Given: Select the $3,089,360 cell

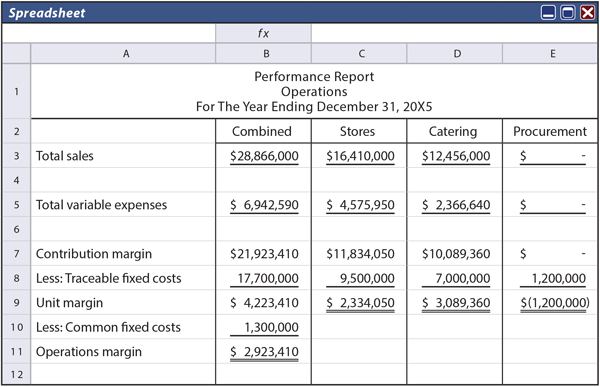Looking at the screenshot, I should [x=455, y=303].
